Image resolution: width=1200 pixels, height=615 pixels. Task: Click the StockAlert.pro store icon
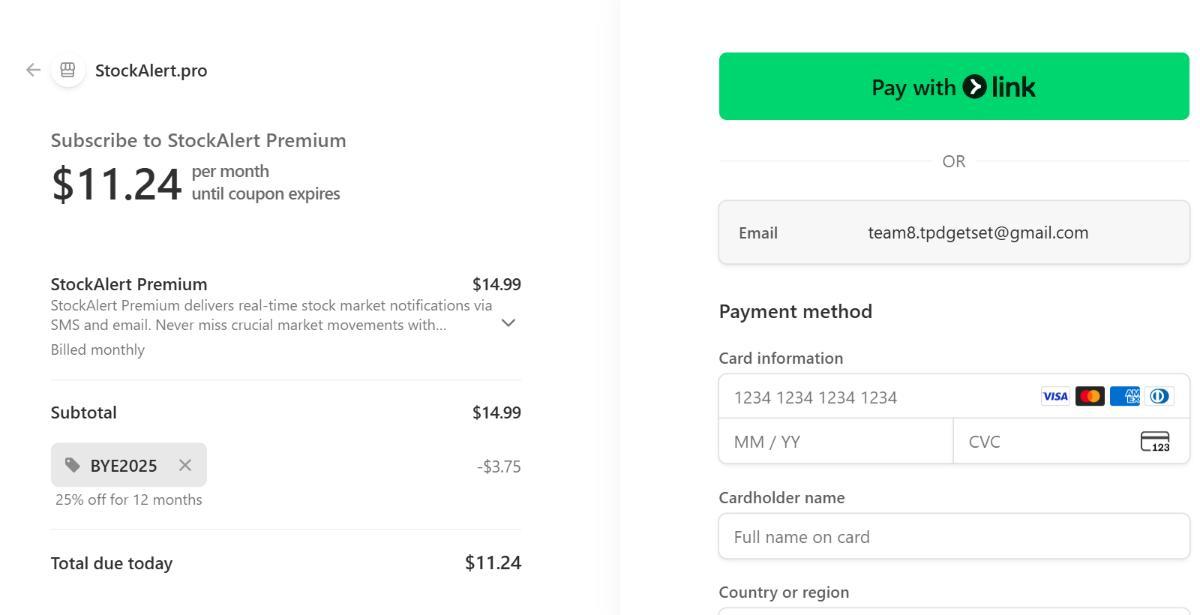pyautogui.click(x=68, y=70)
